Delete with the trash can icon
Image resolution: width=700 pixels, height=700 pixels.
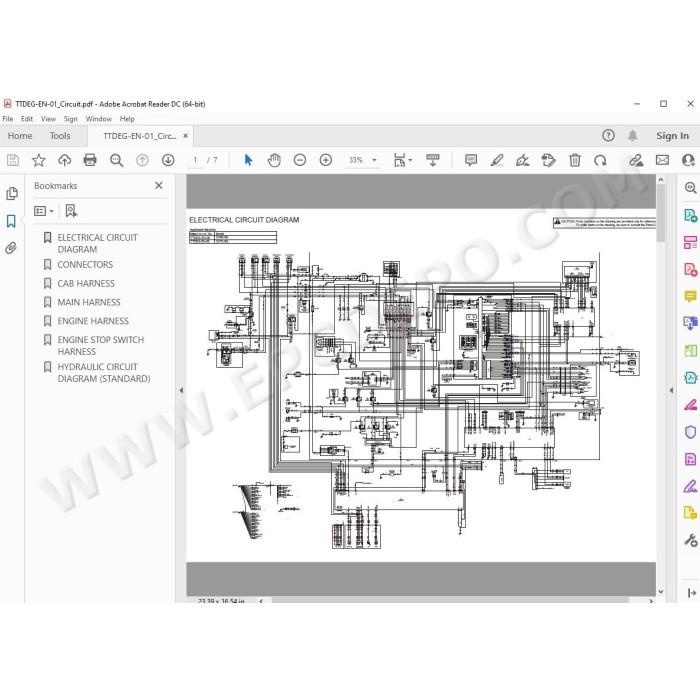pos(575,160)
